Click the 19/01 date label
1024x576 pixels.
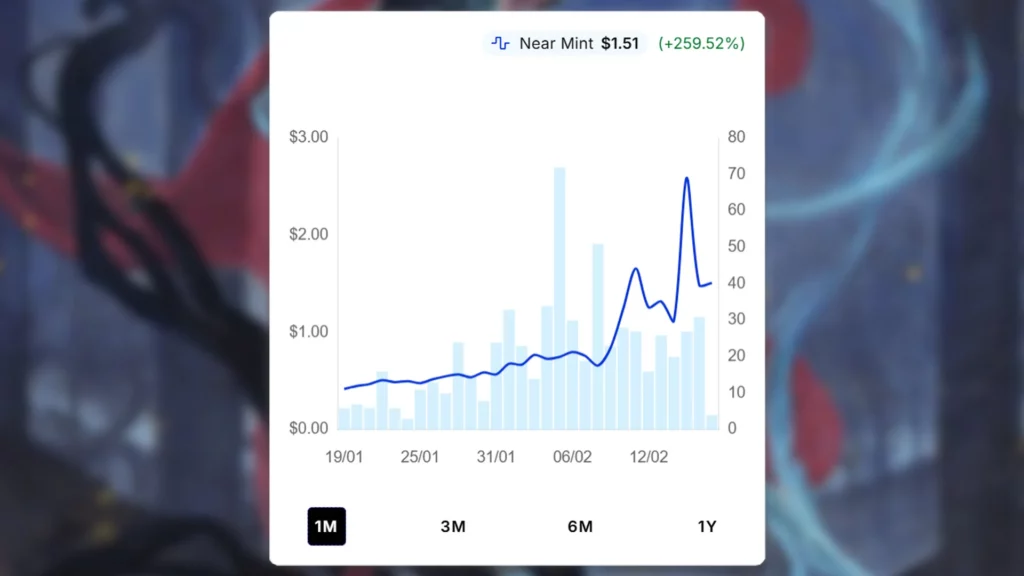(x=345, y=455)
